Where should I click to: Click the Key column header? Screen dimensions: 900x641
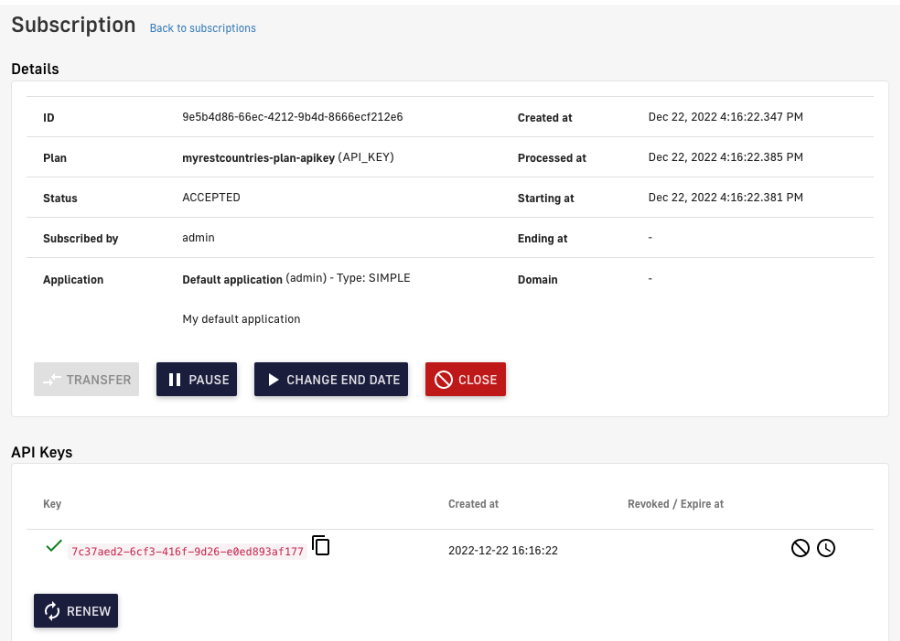[52, 504]
